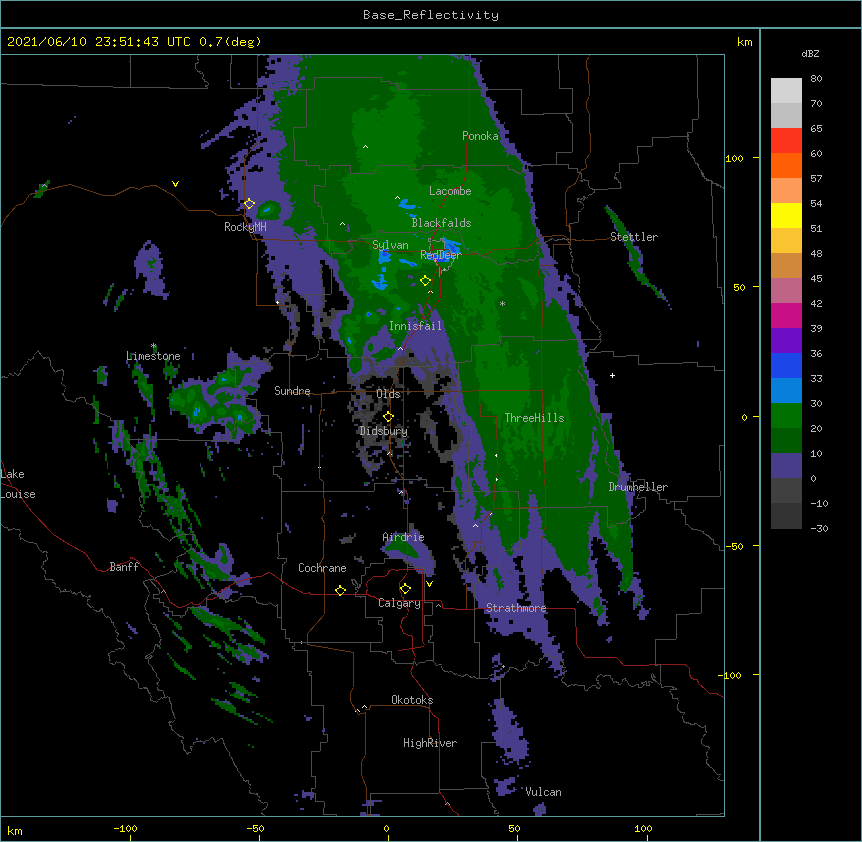Click the yellow diamond marker between Olds and Didsbury
Image resolution: width=862 pixels, height=842 pixels.
(388, 417)
